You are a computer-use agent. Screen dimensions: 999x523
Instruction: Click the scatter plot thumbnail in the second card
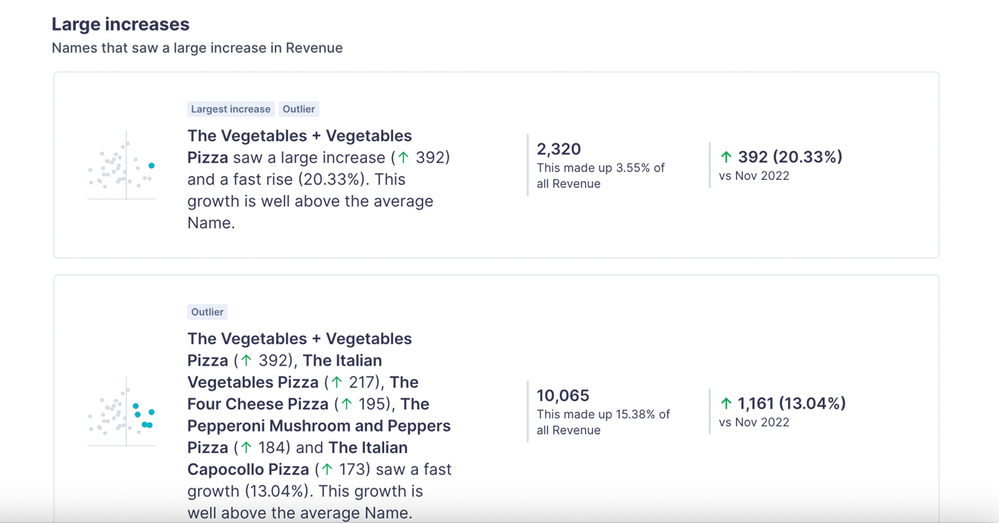tap(121, 412)
